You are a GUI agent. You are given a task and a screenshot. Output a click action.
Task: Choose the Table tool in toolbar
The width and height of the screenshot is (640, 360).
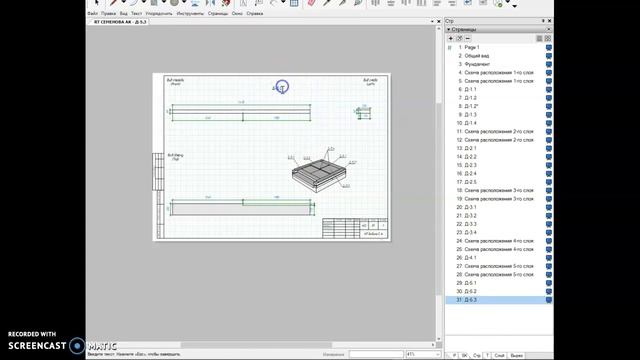294,3
